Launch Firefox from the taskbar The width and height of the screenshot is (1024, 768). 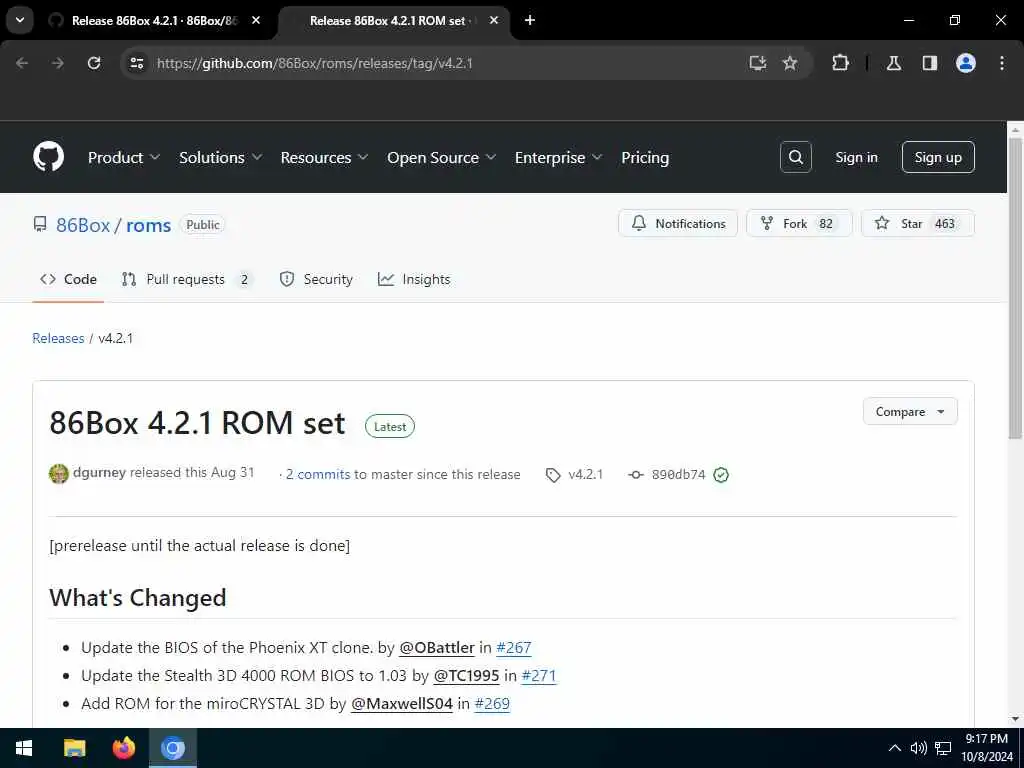pyautogui.click(x=123, y=748)
